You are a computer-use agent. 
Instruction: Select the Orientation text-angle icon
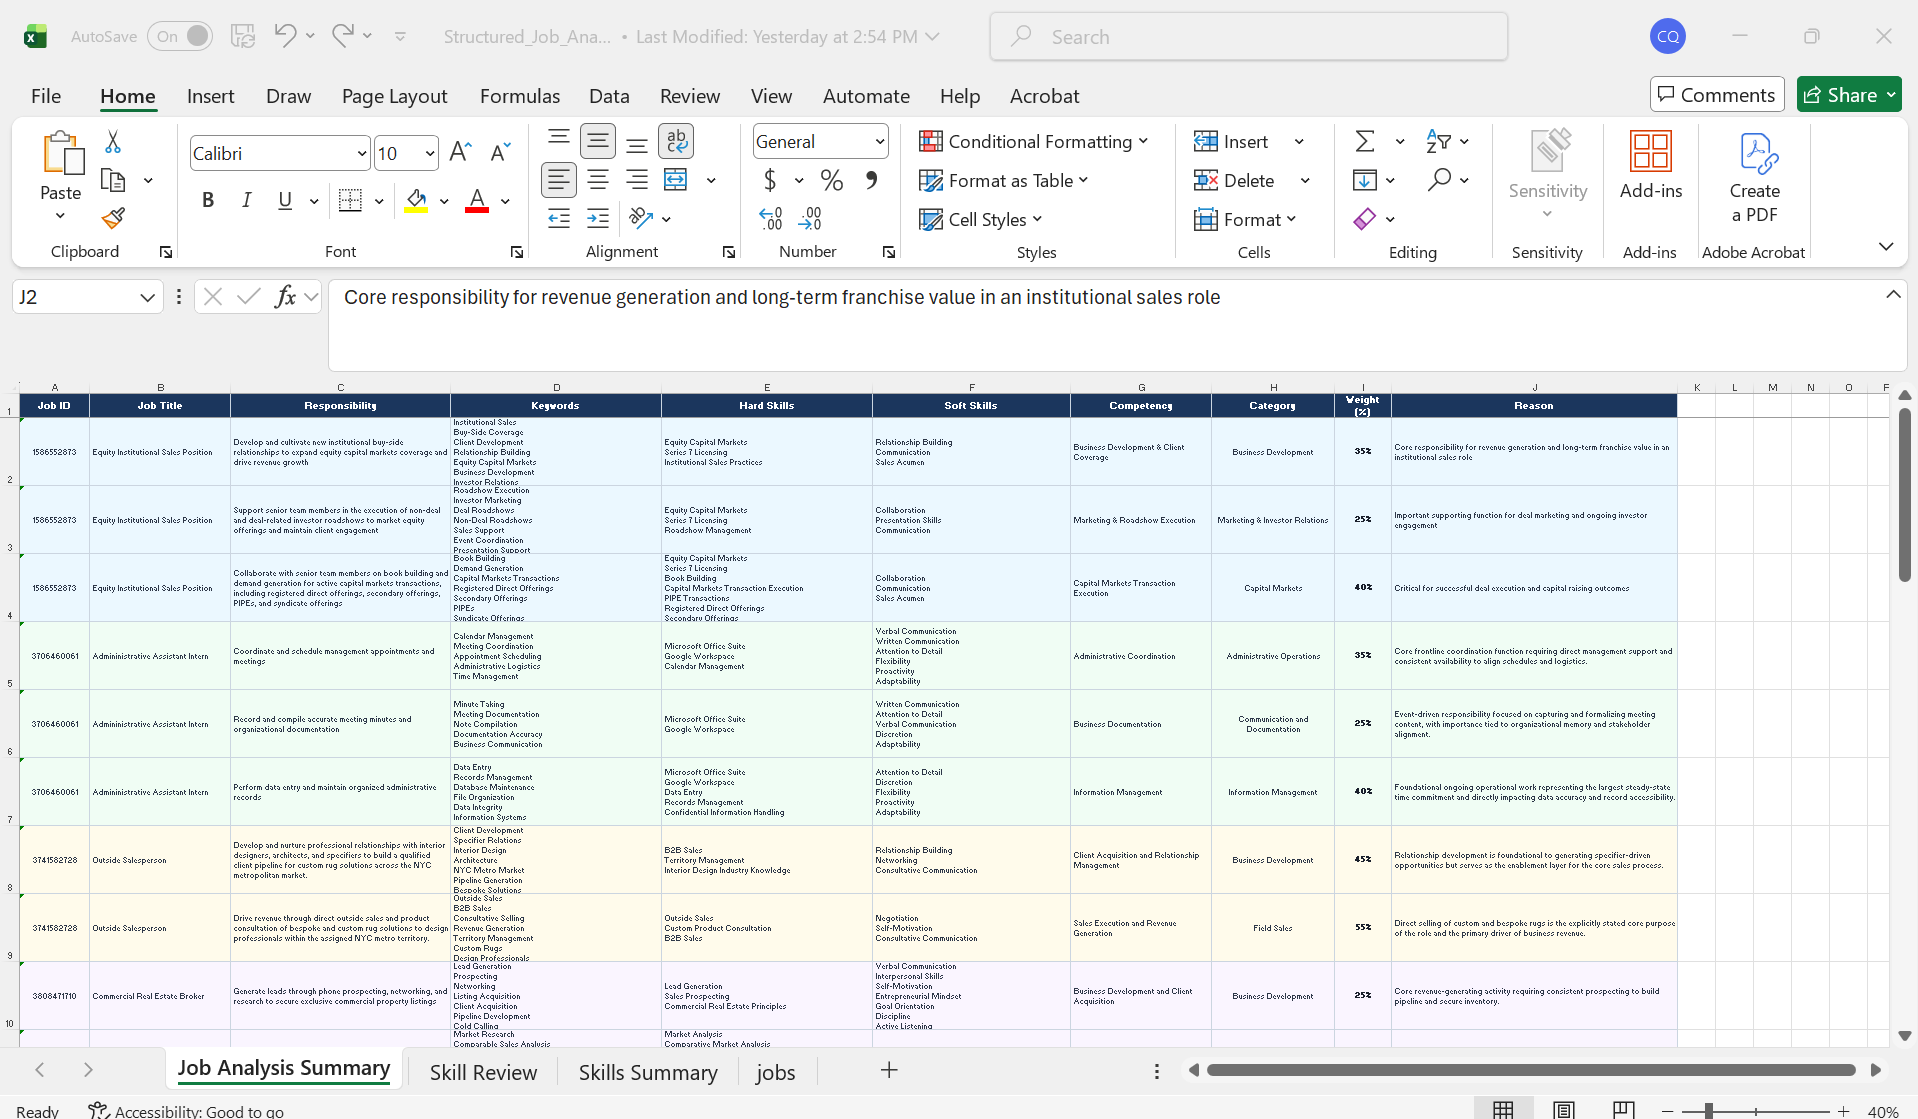click(640, 218)
